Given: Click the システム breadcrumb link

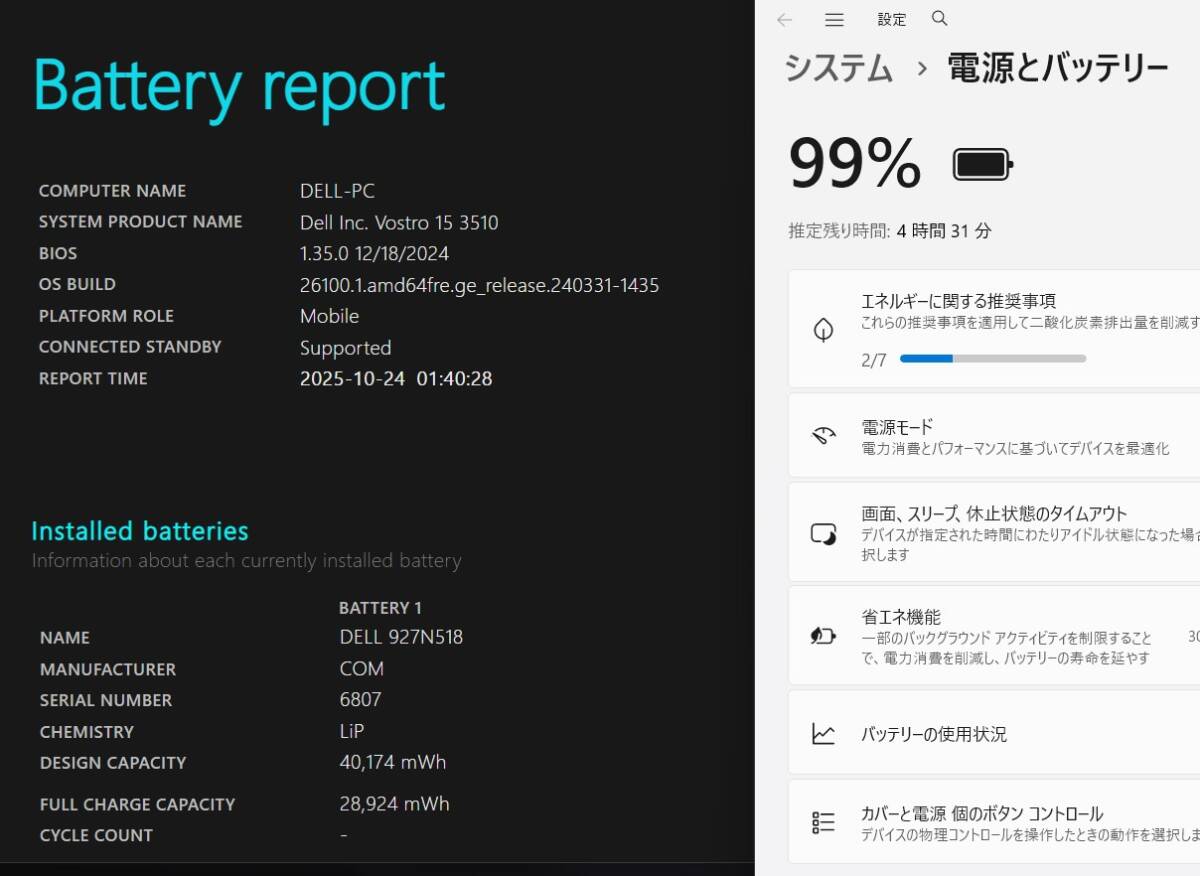Looking at the screenshot, I should (x=838, y=68).
